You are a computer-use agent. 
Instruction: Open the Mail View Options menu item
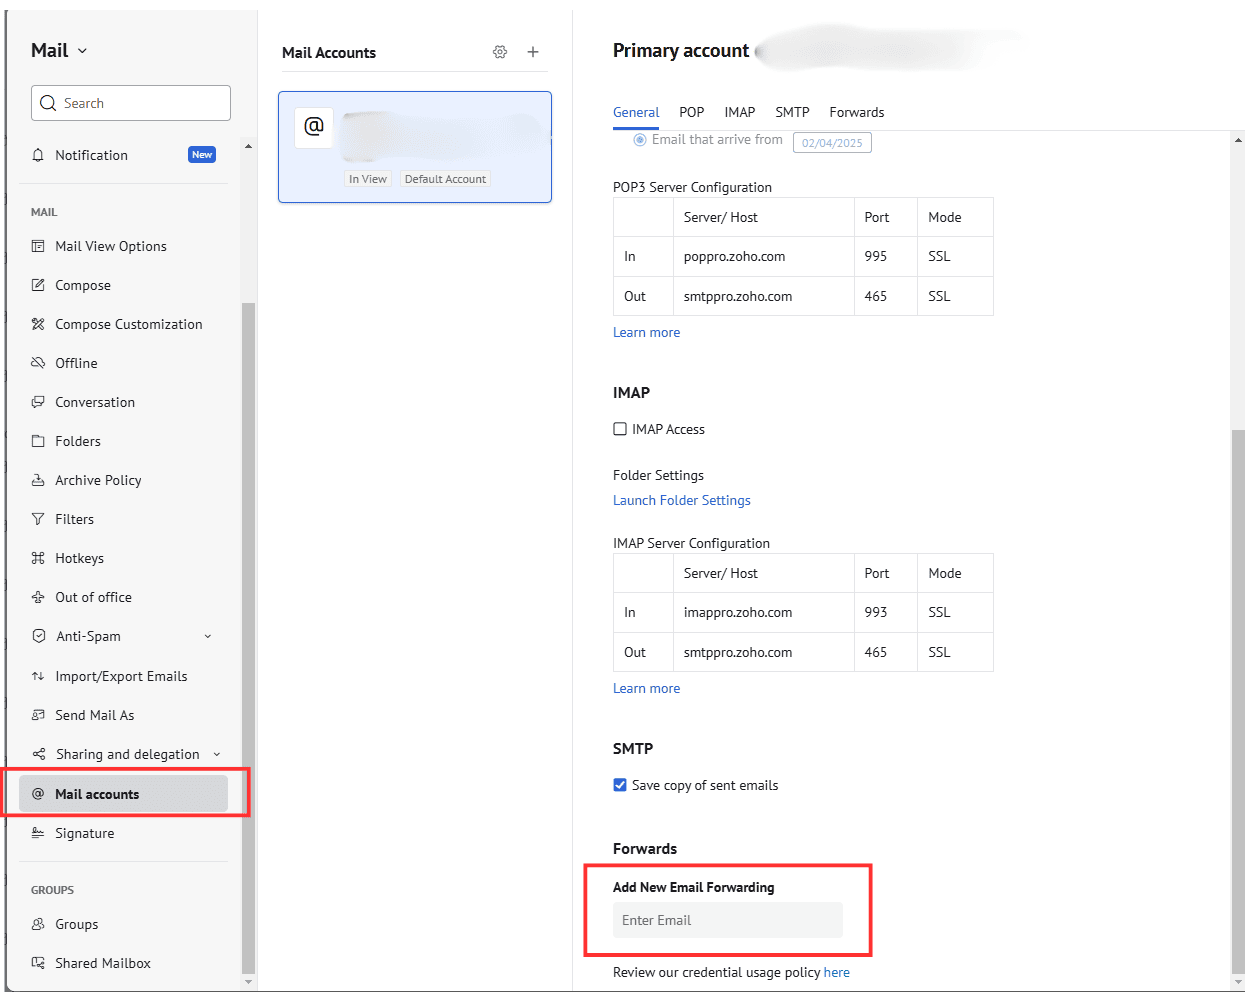pyautogui.click(x=123, y=246)
